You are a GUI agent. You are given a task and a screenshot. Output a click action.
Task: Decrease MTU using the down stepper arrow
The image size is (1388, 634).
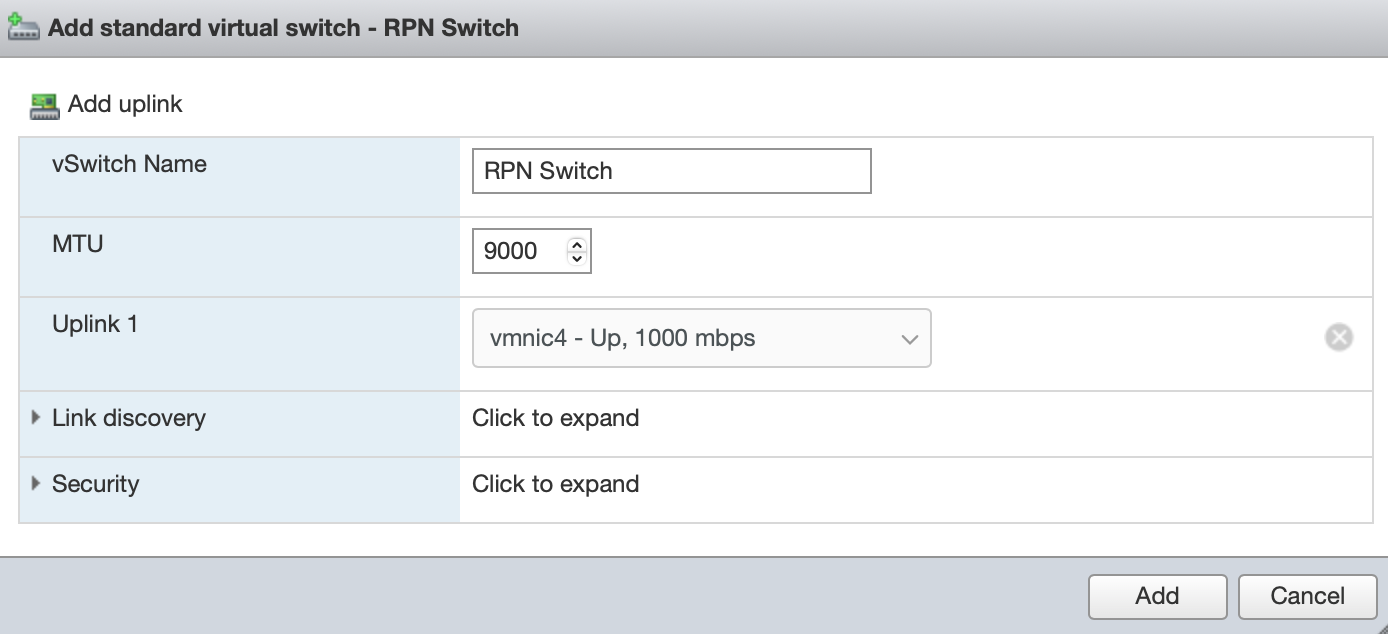(576, 259)
